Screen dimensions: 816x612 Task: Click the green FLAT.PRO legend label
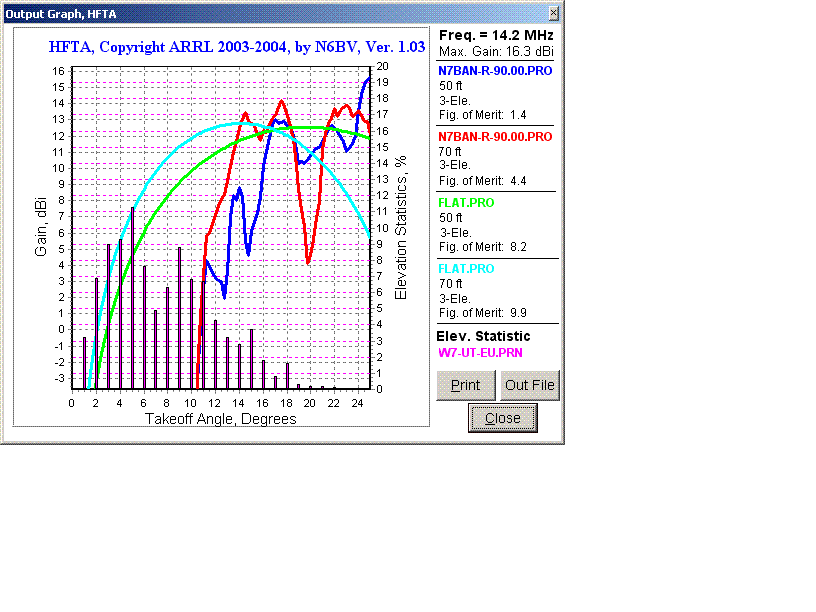click(x=466, y=203)
